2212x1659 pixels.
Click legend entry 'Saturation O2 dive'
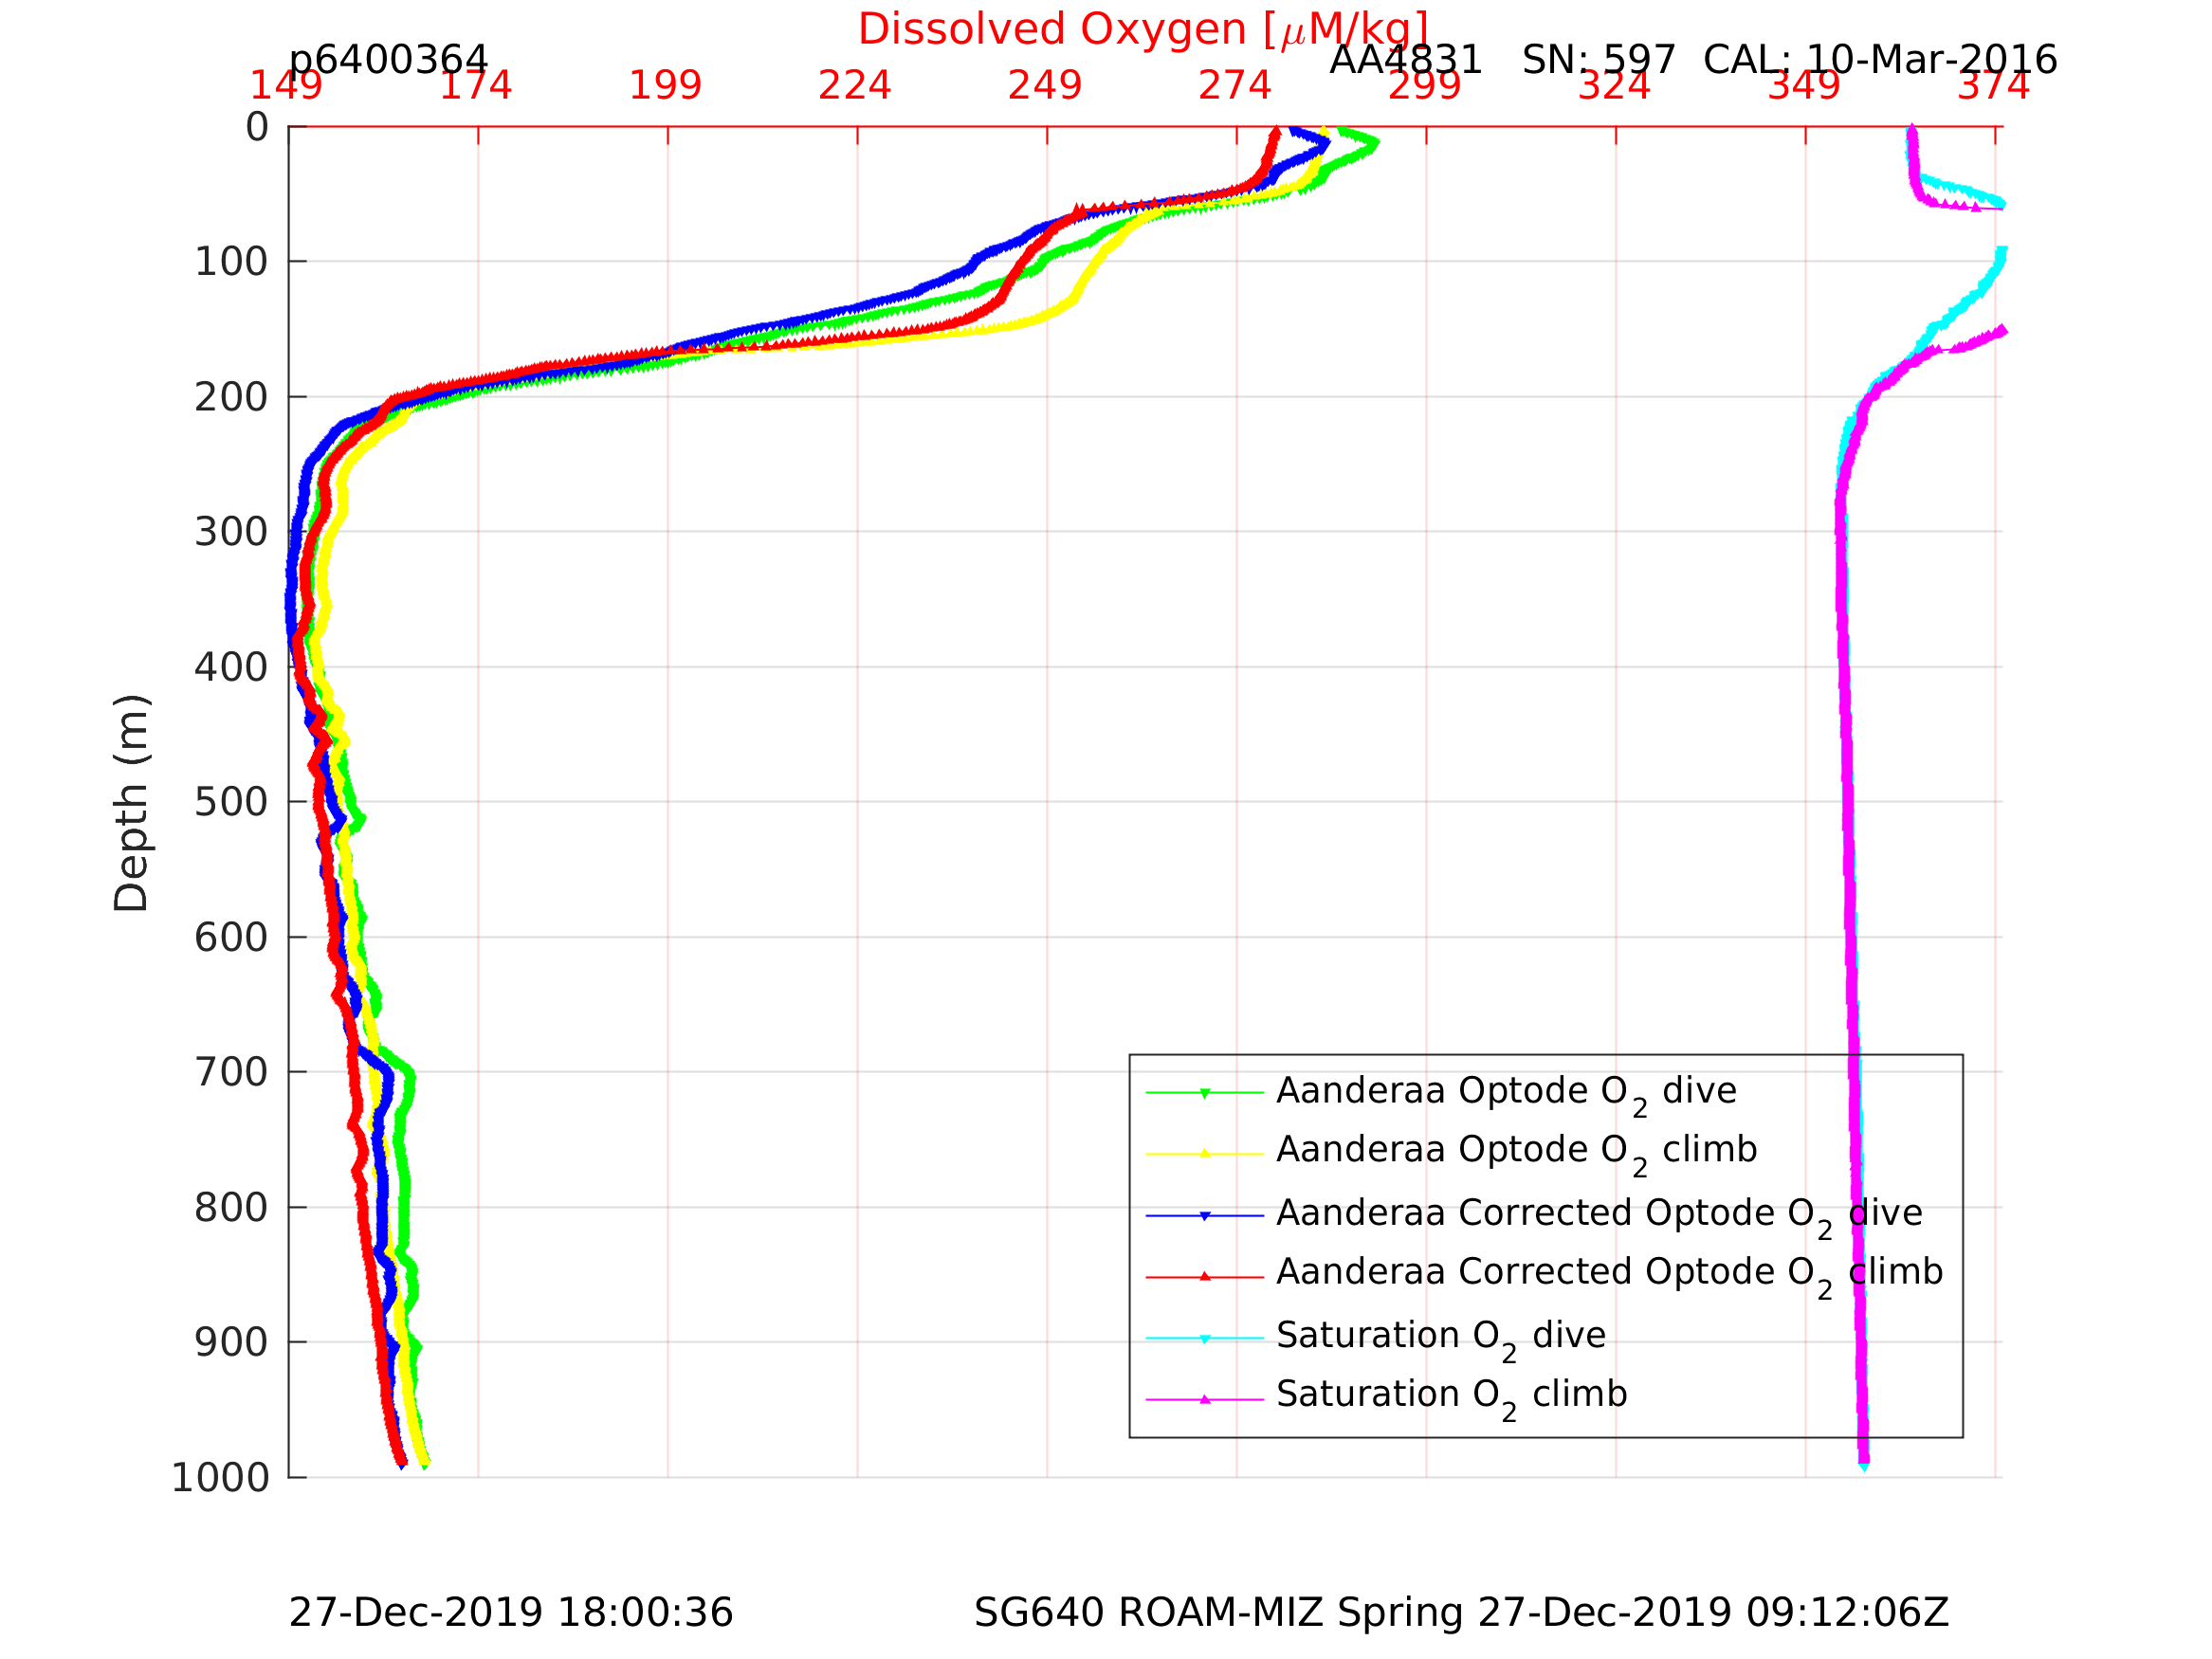[x=1441, y=1338]
